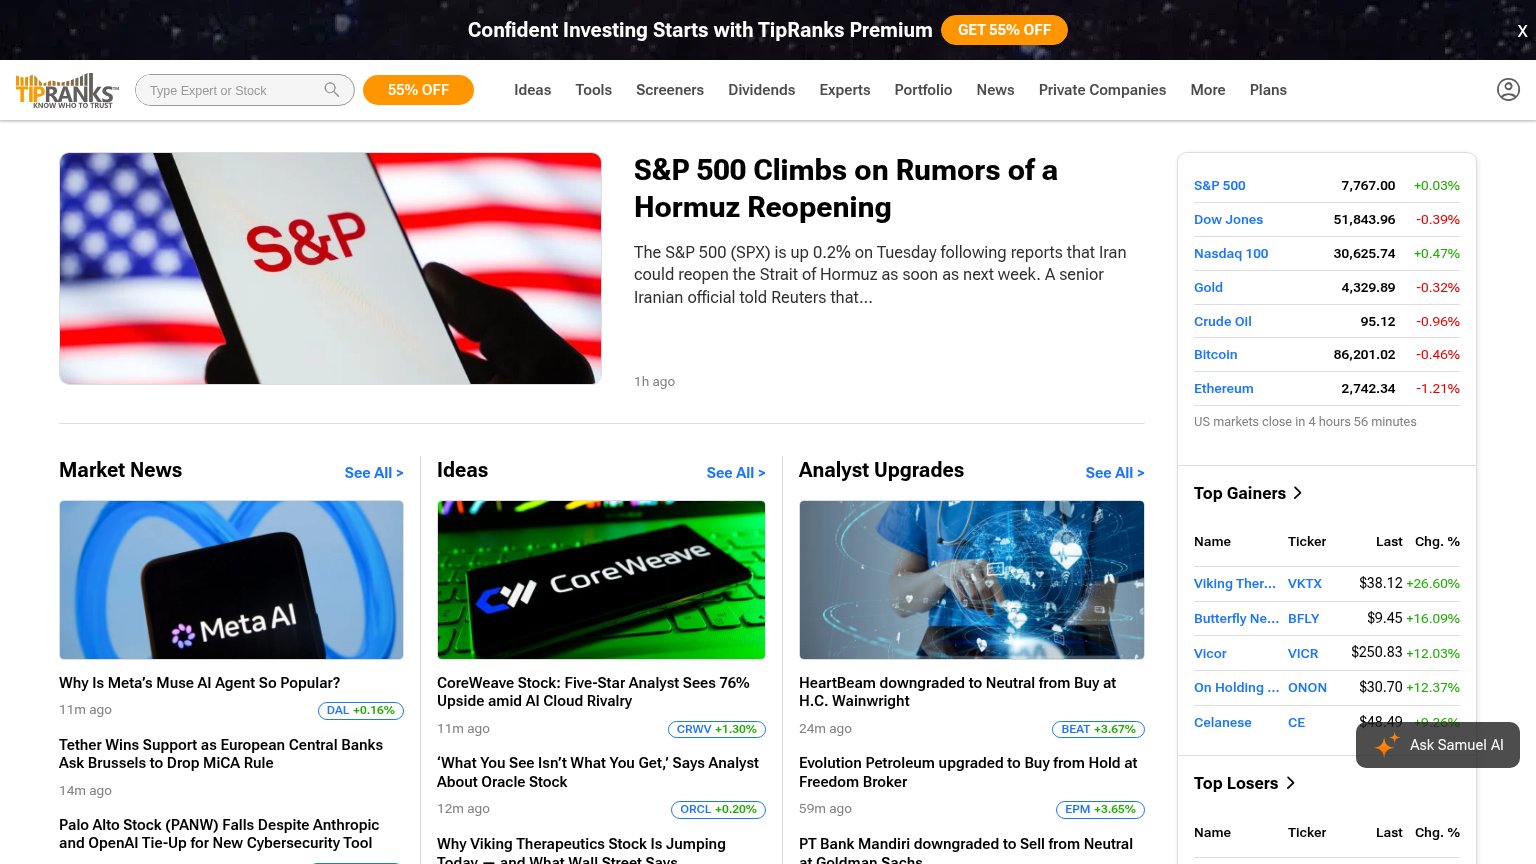
Task: Open the TipRanks logo home link
Action: point(67,90)
